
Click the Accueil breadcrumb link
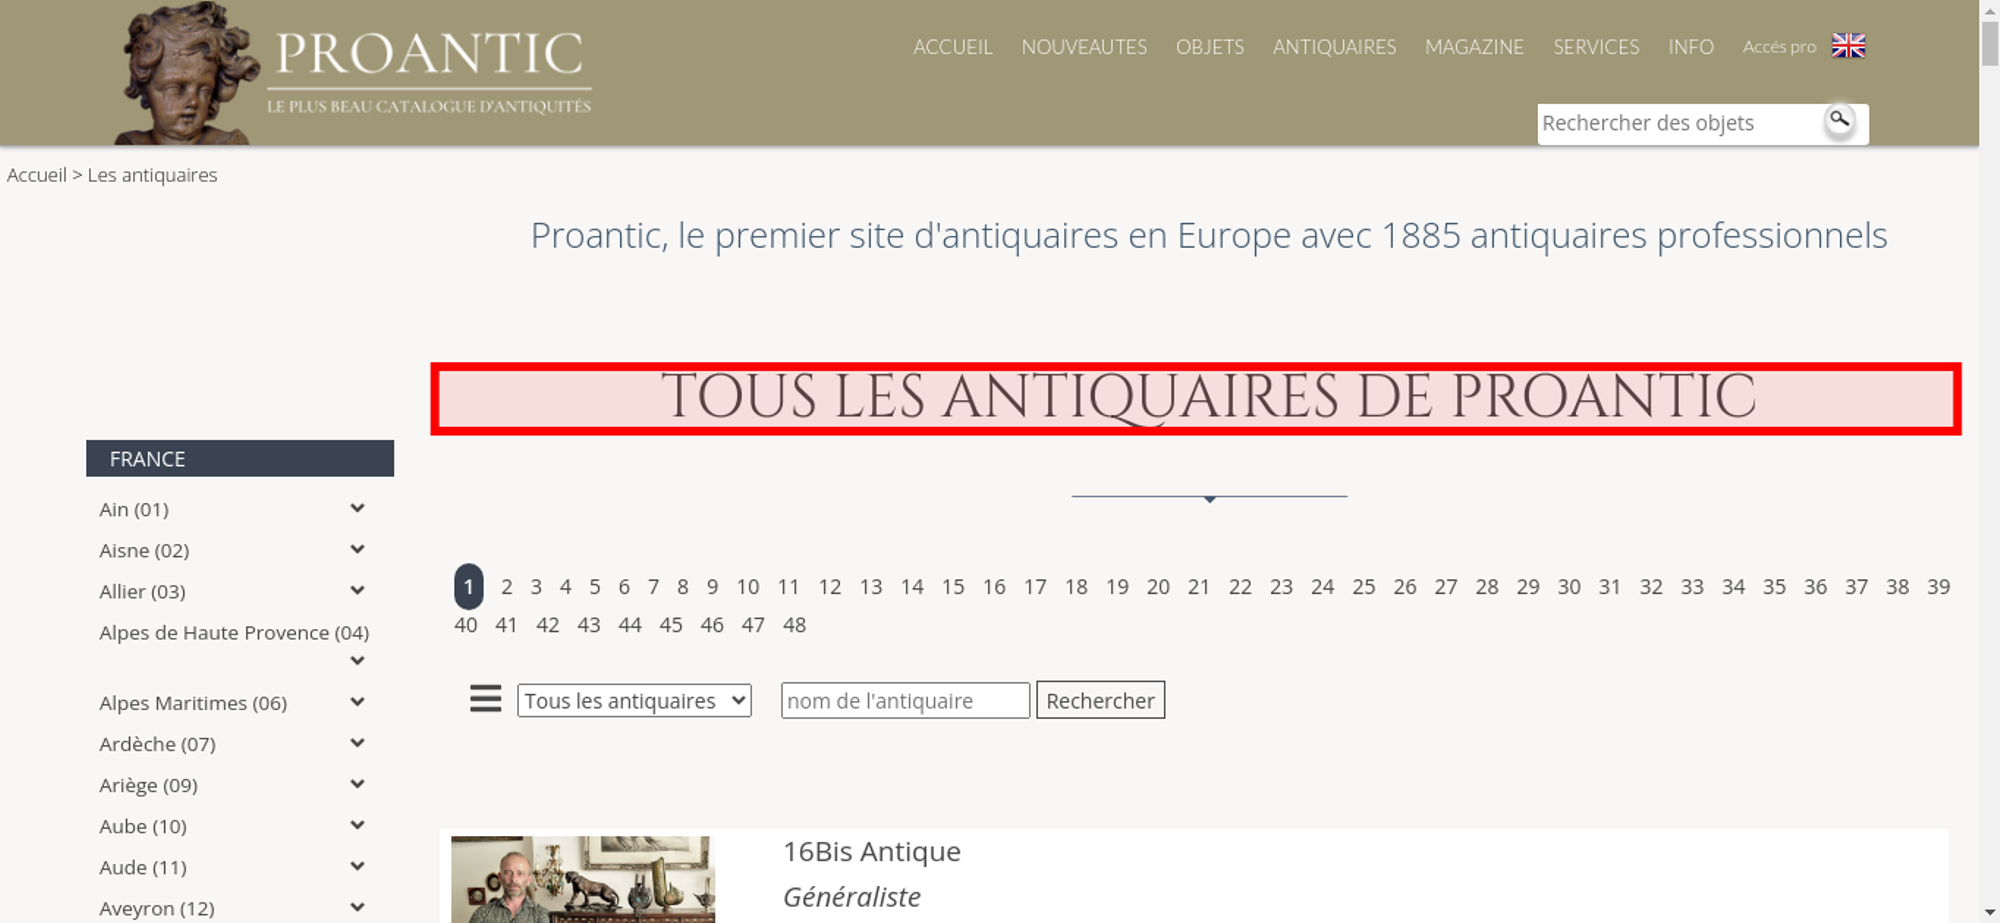coord(36,175)
